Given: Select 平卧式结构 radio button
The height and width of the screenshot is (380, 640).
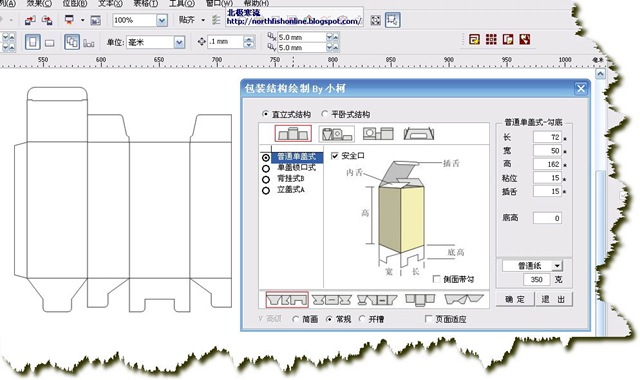Looking at the screenshot, I should click(325, 114).
